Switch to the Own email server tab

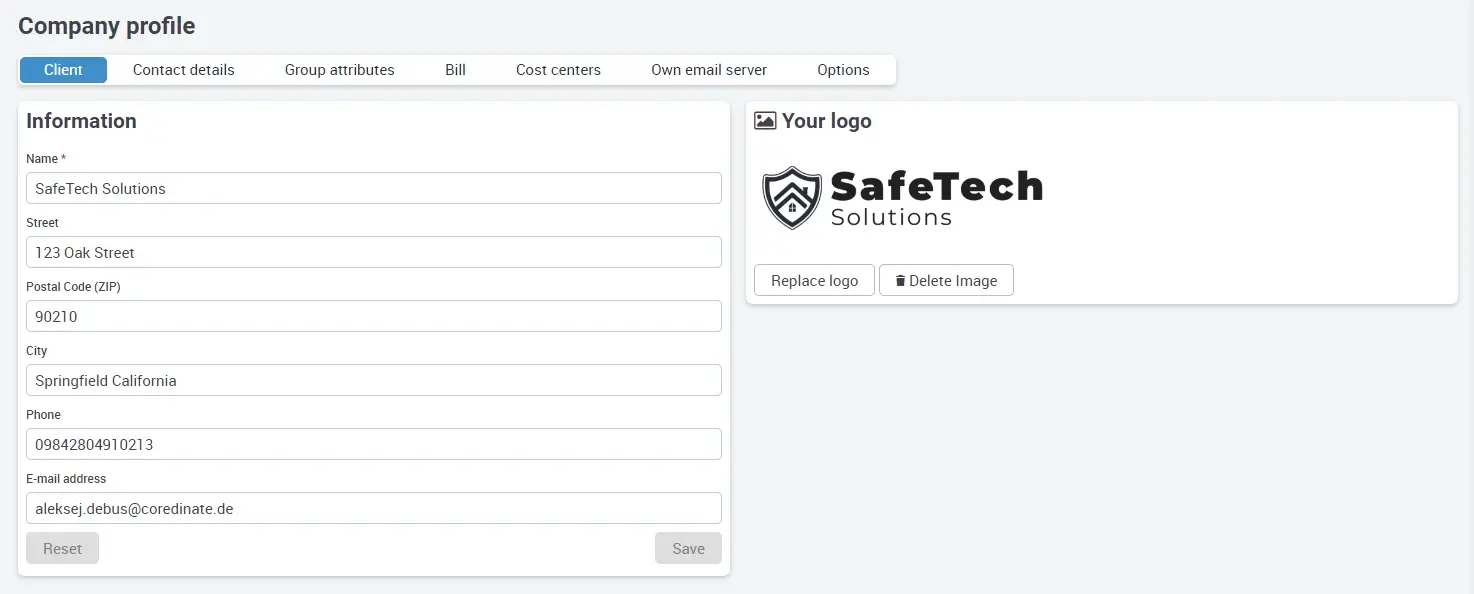(x=708, y=69)
